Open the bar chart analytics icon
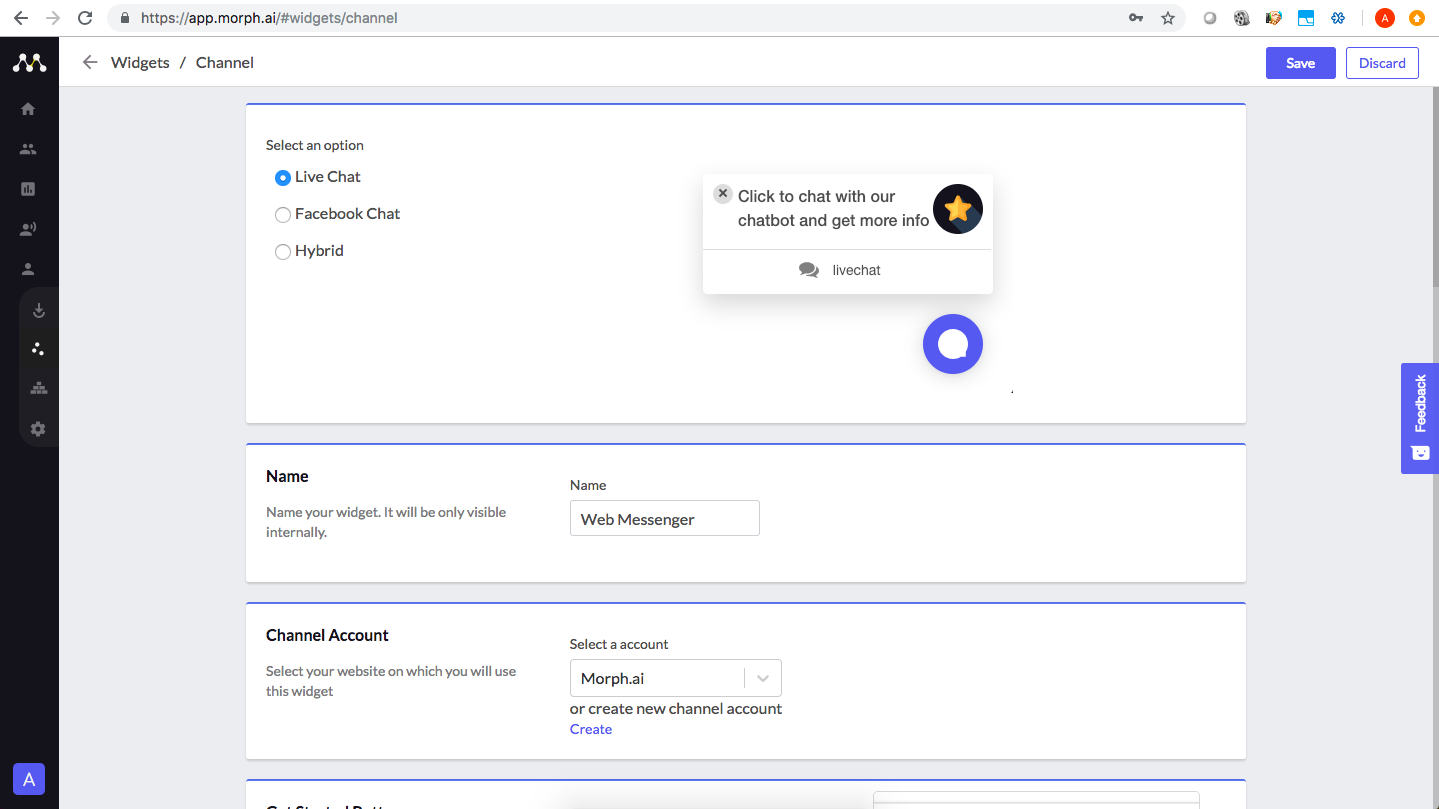 (x=28, y=189)
